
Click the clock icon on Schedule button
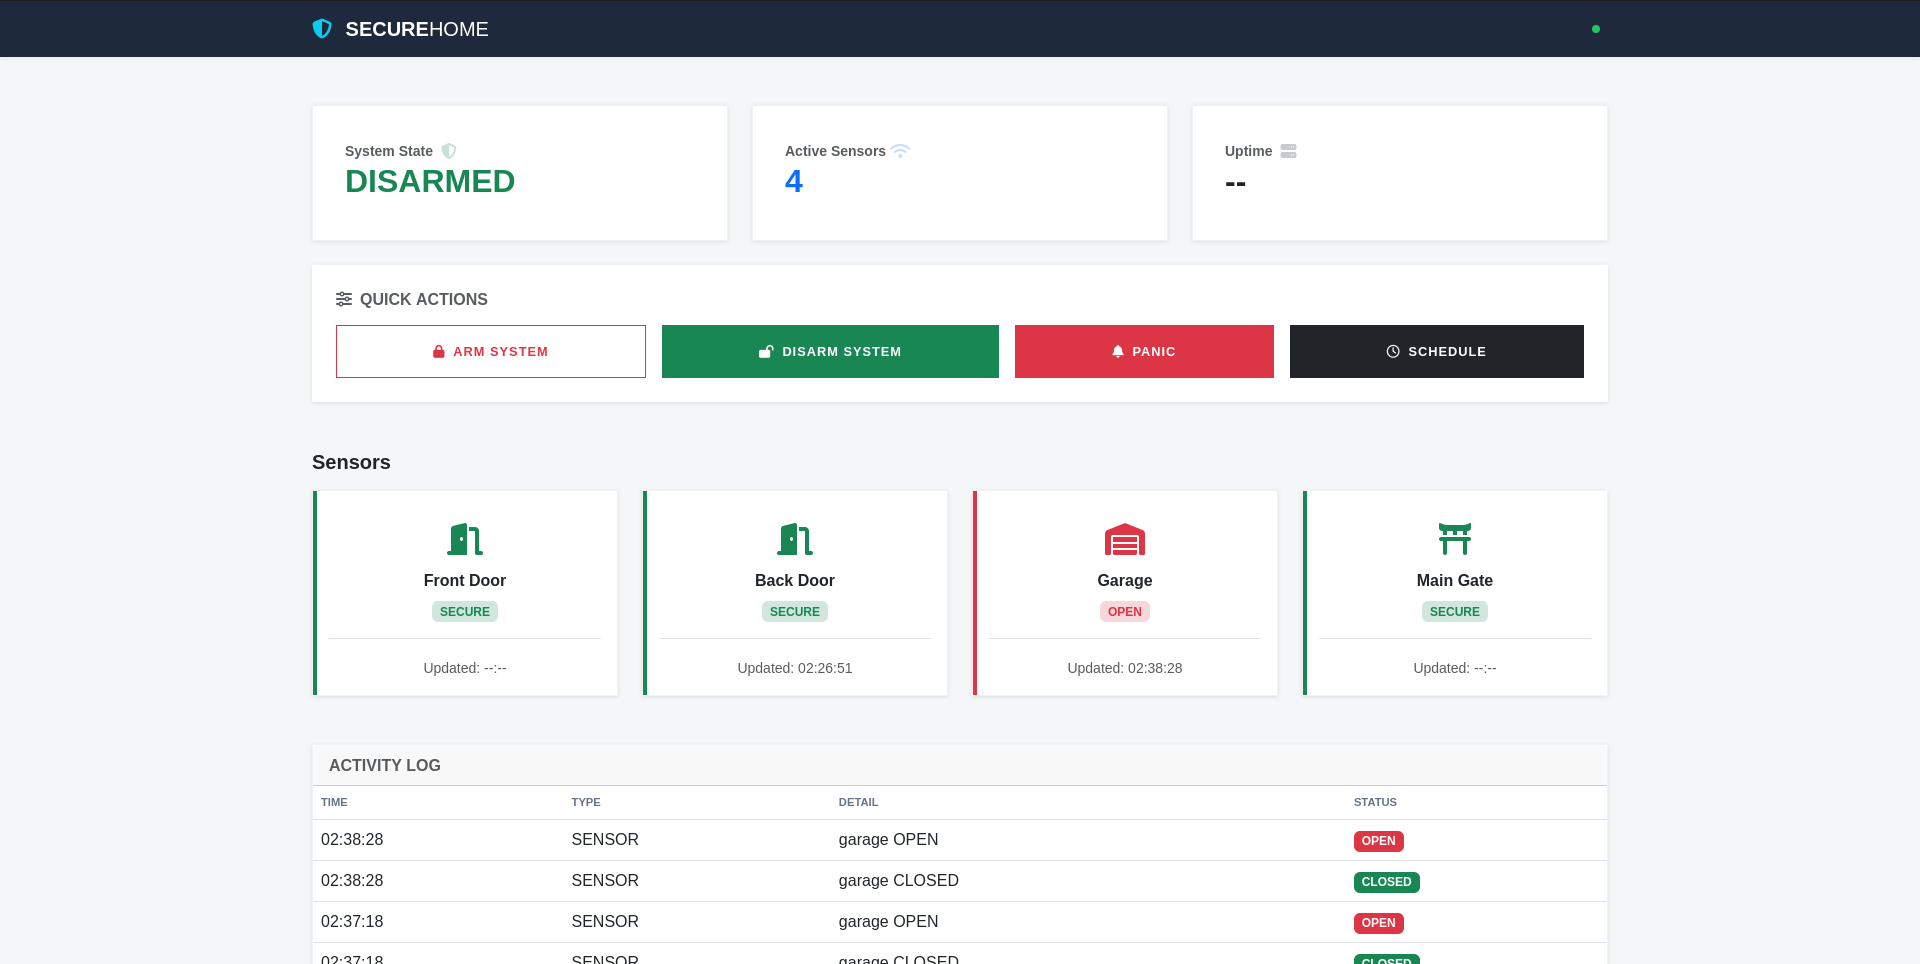coord(1392,351)
